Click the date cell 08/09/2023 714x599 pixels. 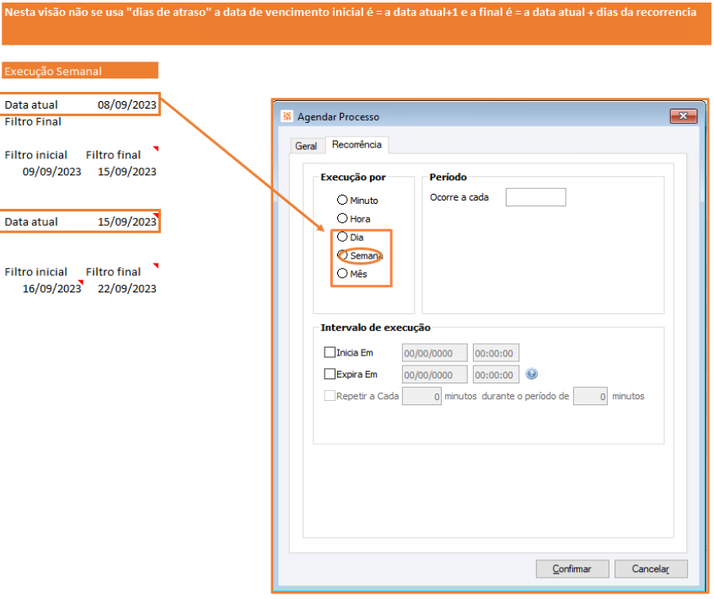pos(127,105)
